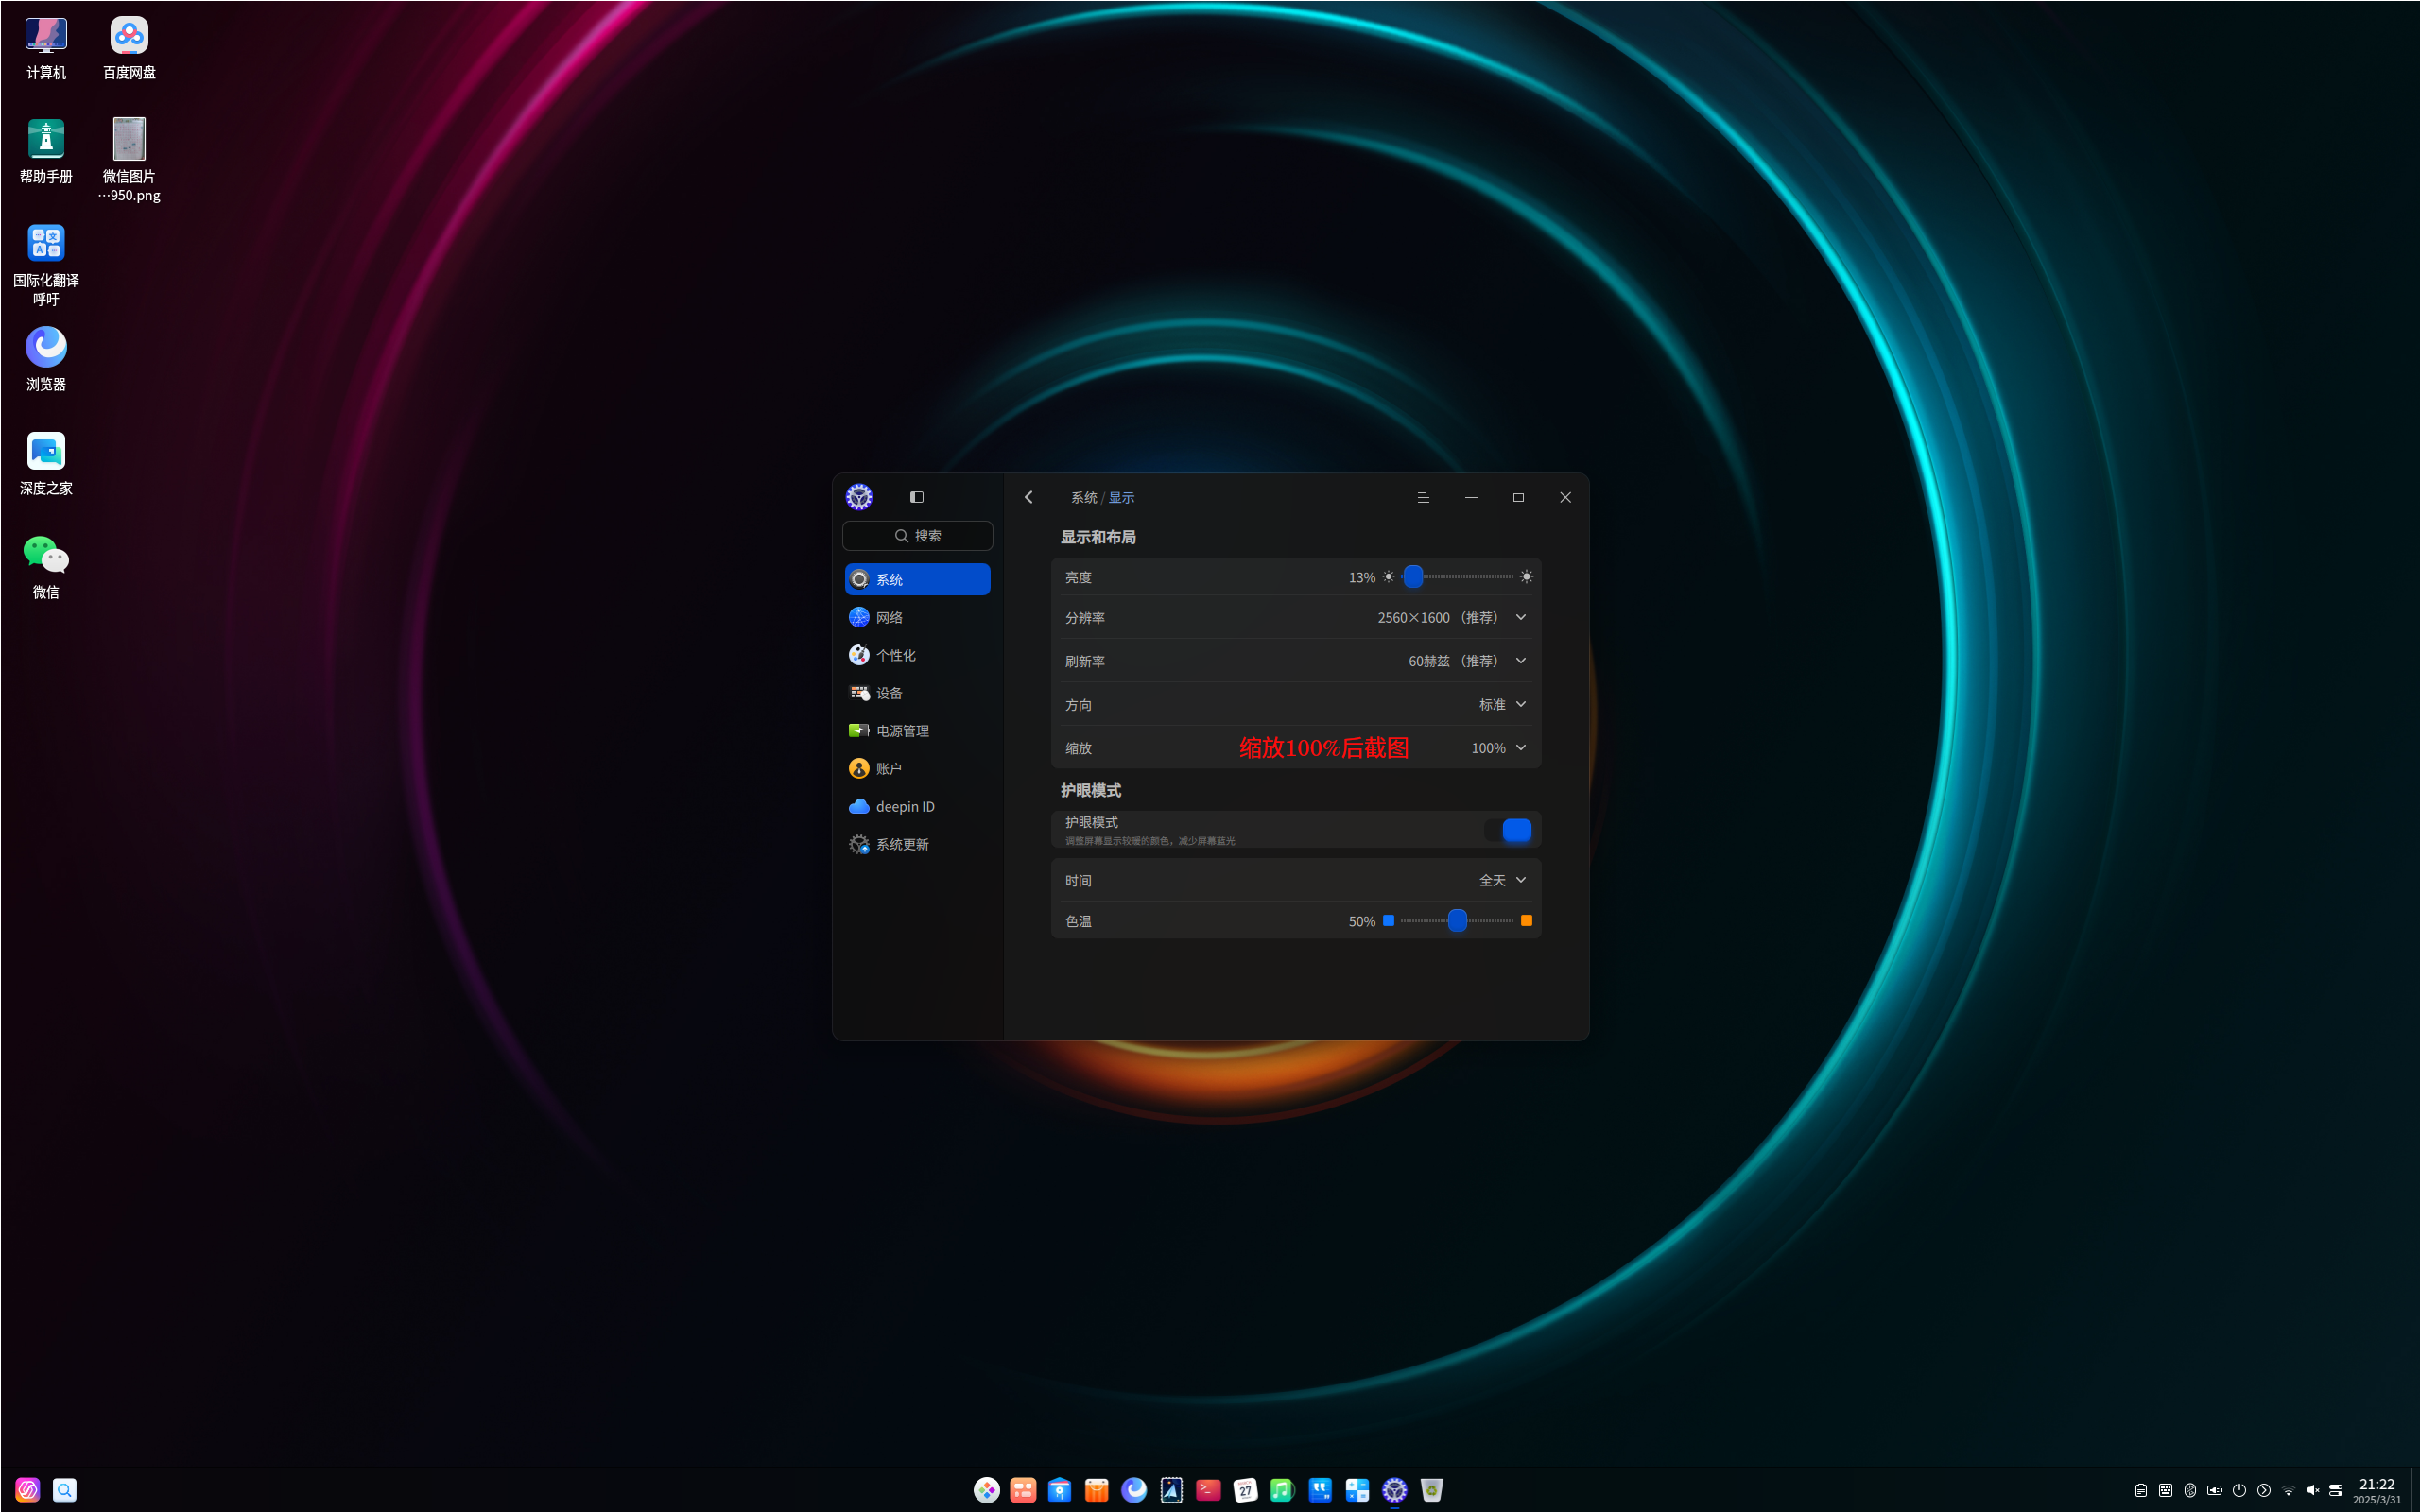
Task: Open the launcher in the dock
Action: [x=986, y=1490]
